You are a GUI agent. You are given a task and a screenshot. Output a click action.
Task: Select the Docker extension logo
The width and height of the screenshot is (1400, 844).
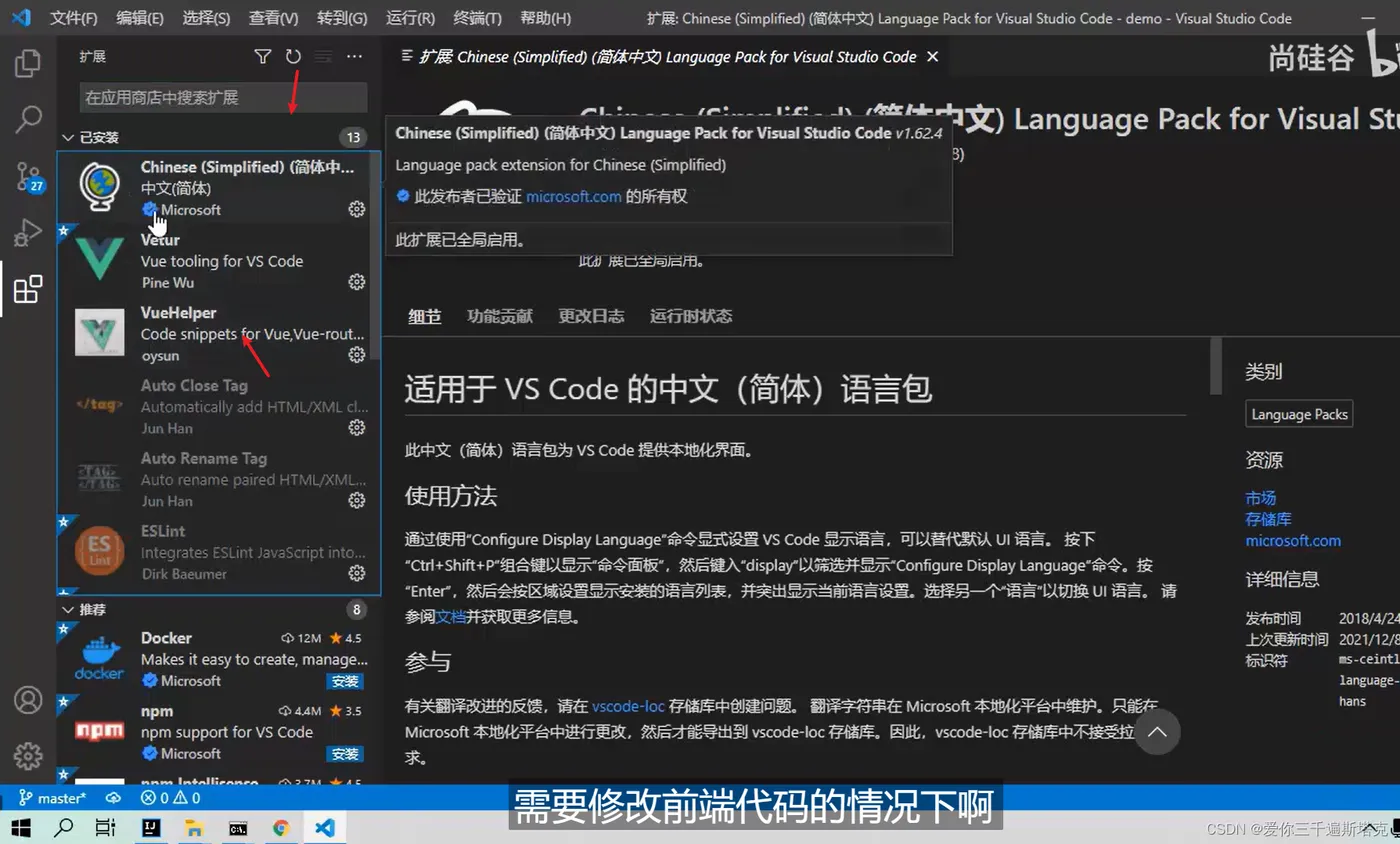pos(100,658)
